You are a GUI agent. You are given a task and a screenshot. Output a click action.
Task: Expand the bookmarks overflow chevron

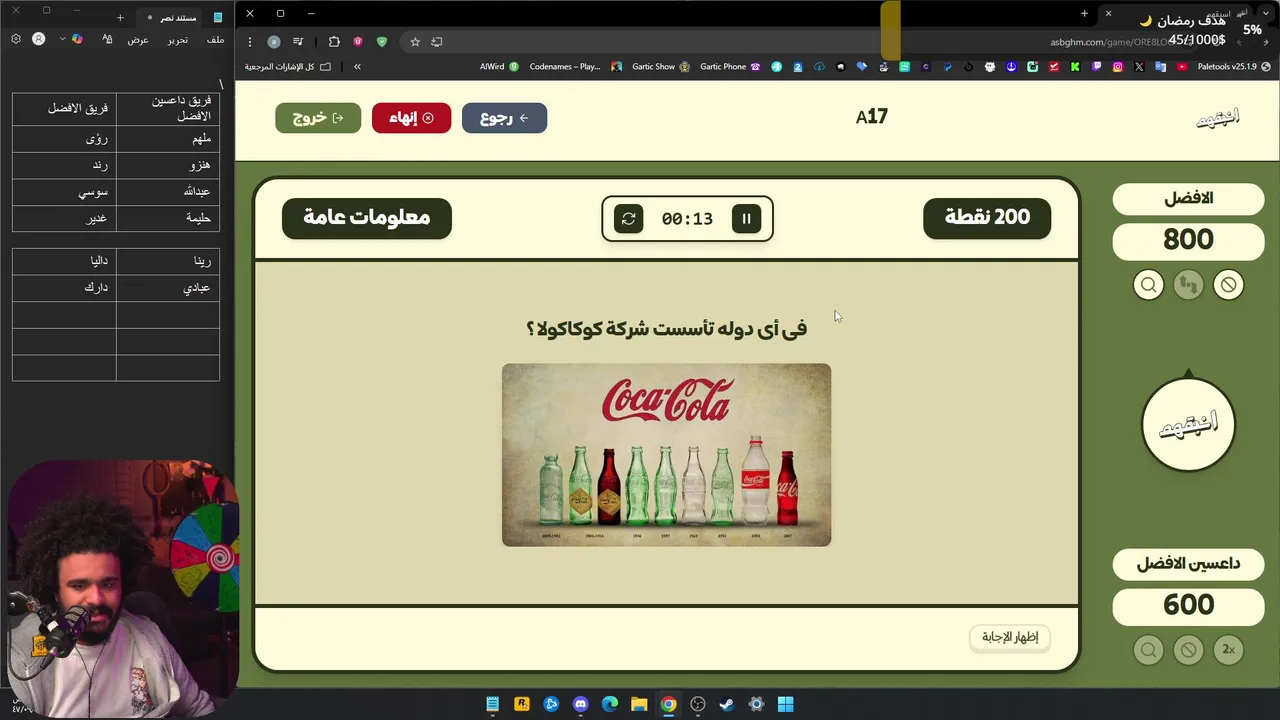357,67
